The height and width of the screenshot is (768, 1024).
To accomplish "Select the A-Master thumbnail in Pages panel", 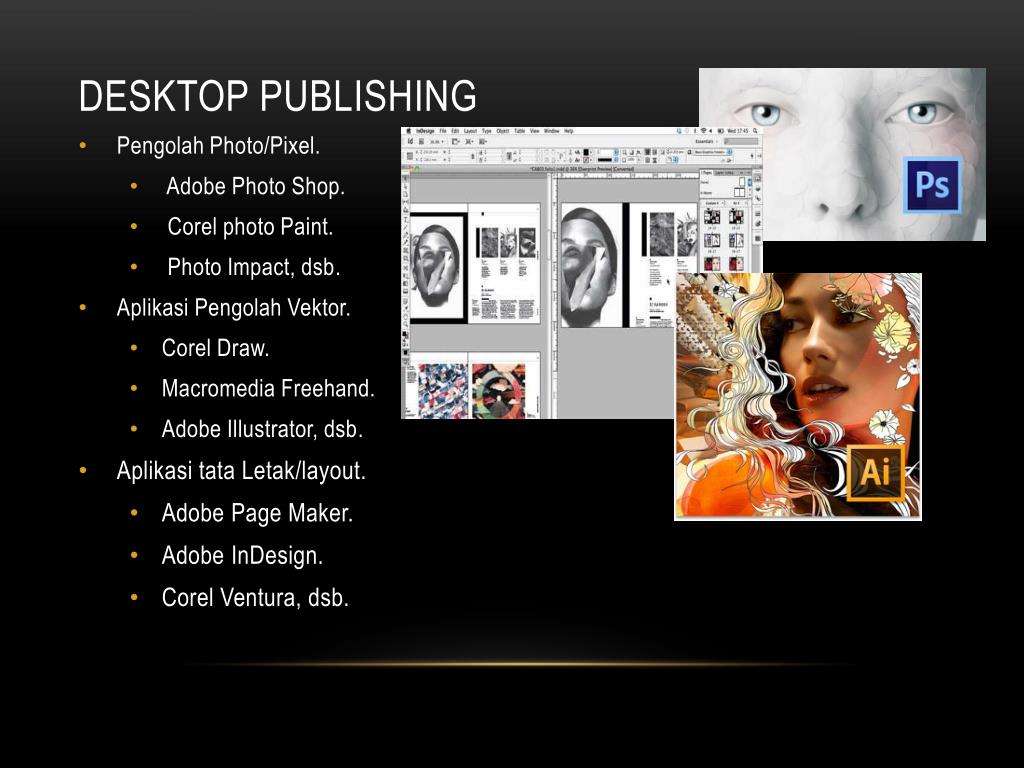I will click(x=739, y=192).
